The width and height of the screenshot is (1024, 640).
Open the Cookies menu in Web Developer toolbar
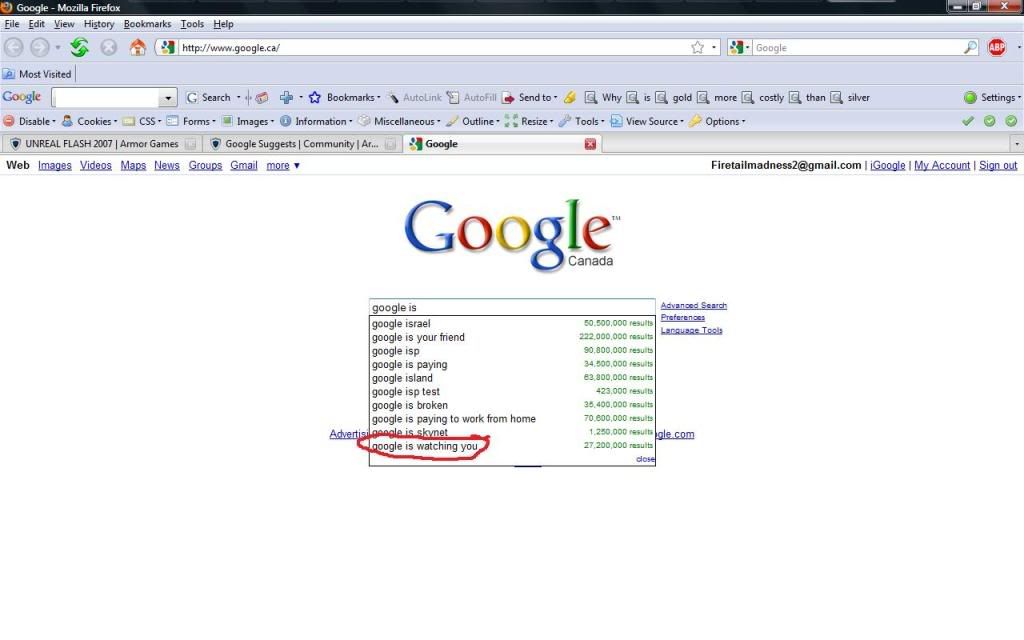[89, 121]
